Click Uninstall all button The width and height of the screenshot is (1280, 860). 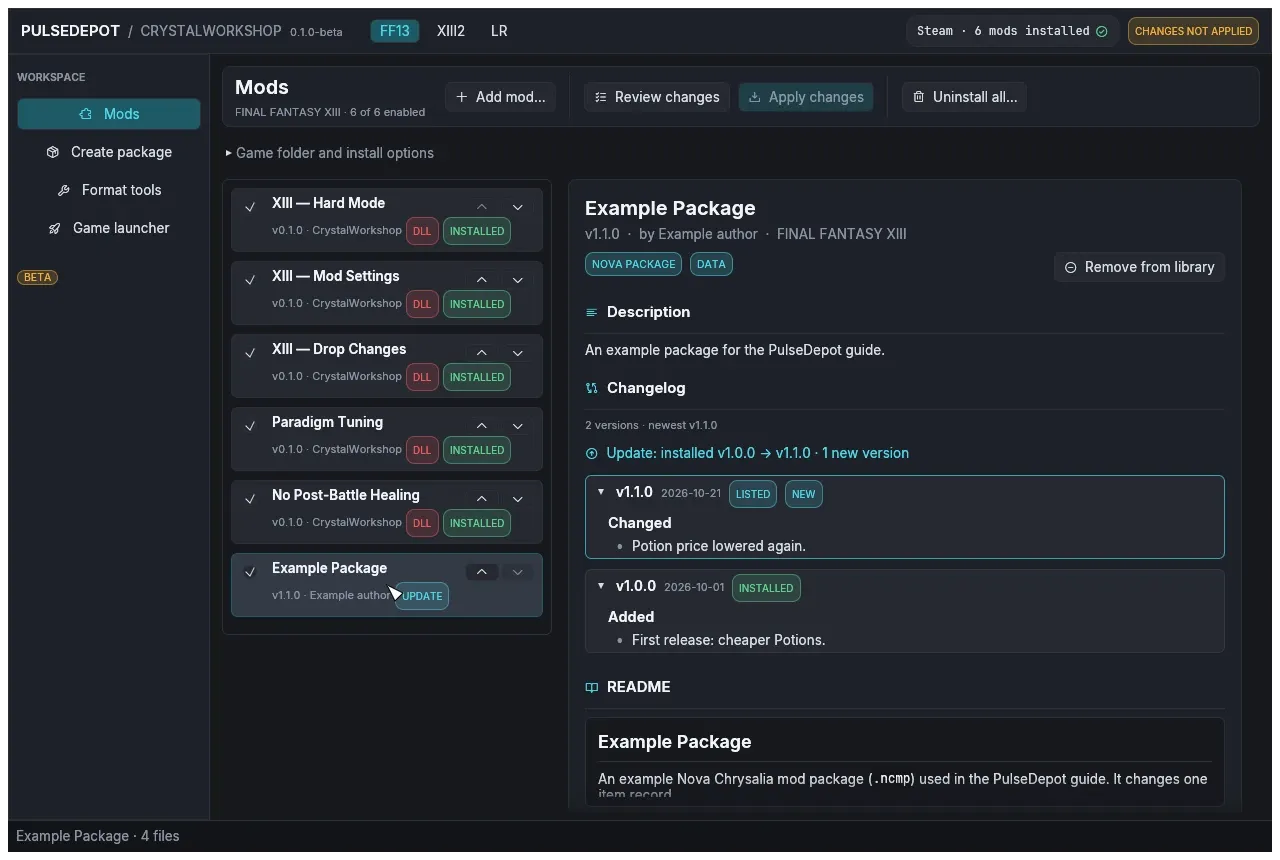coord(965,97)
